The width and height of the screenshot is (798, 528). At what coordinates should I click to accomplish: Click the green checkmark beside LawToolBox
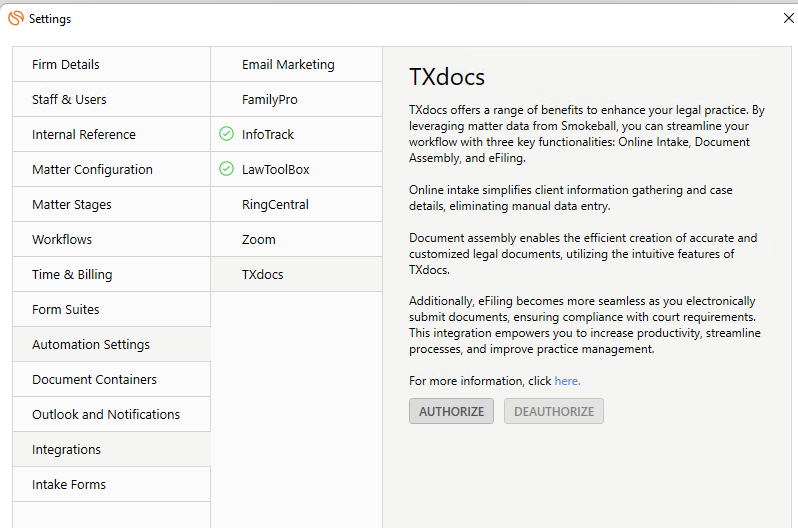pos(226,169)
